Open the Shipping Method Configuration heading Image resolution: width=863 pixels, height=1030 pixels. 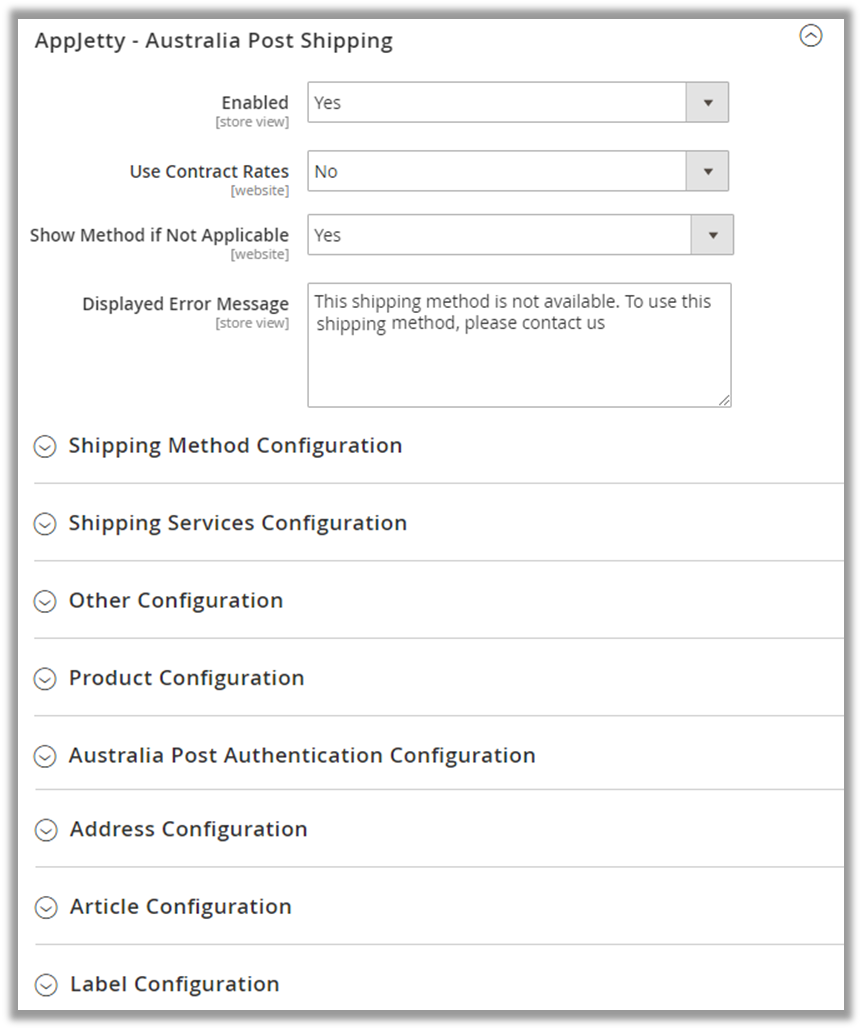click(235, 446)
